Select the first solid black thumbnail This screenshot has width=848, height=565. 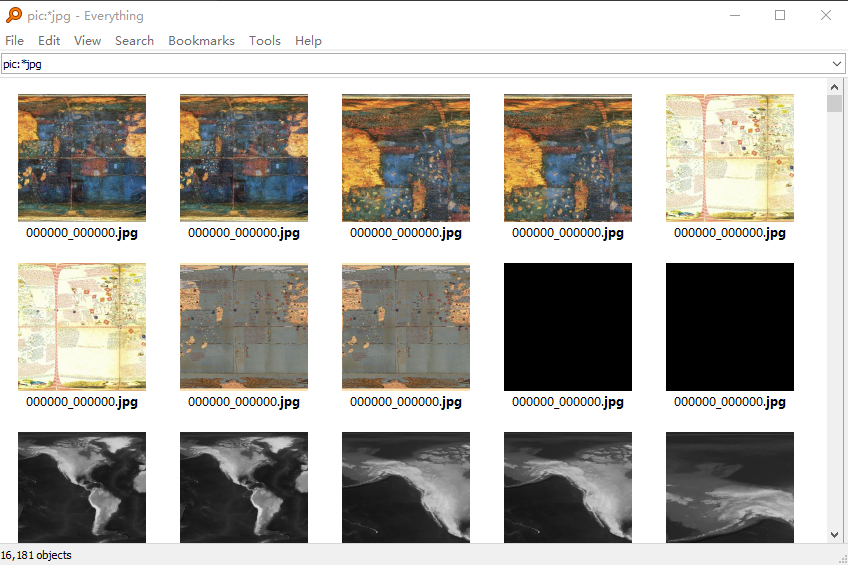(x=568, y=327)
